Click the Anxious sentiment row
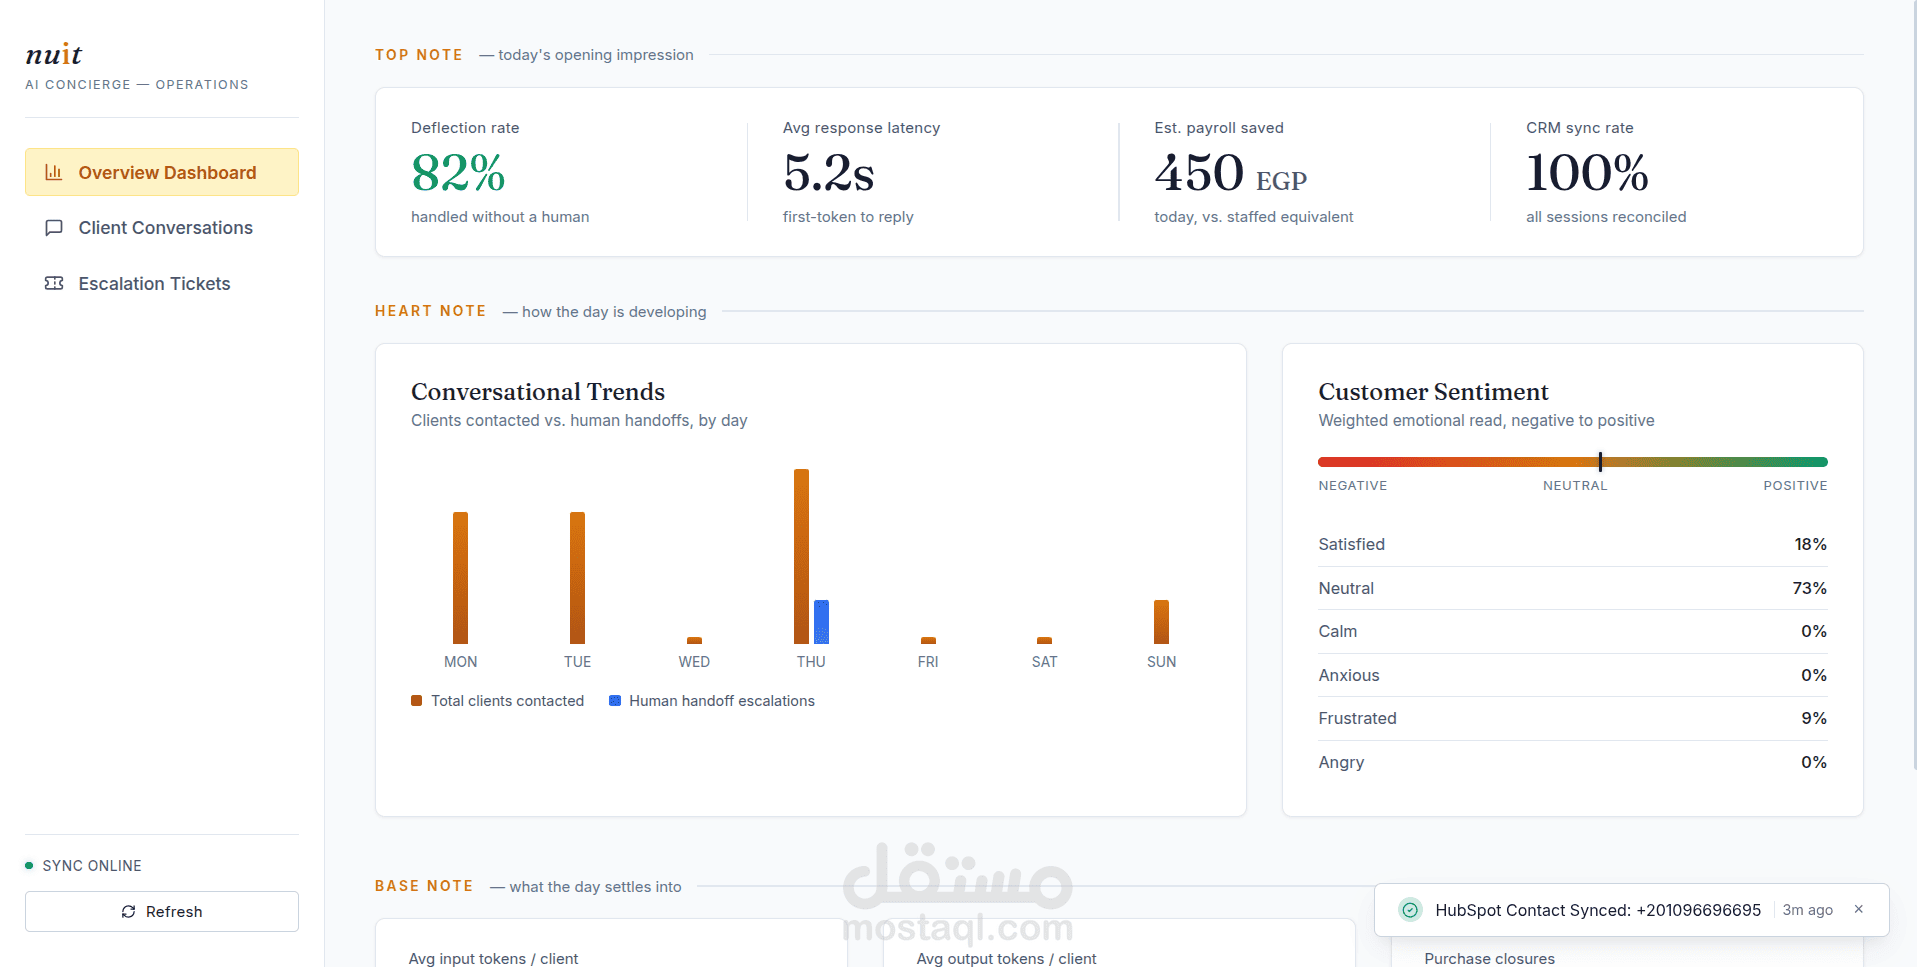Viewport: 1917px width, 967px height. click(1572, 675)
